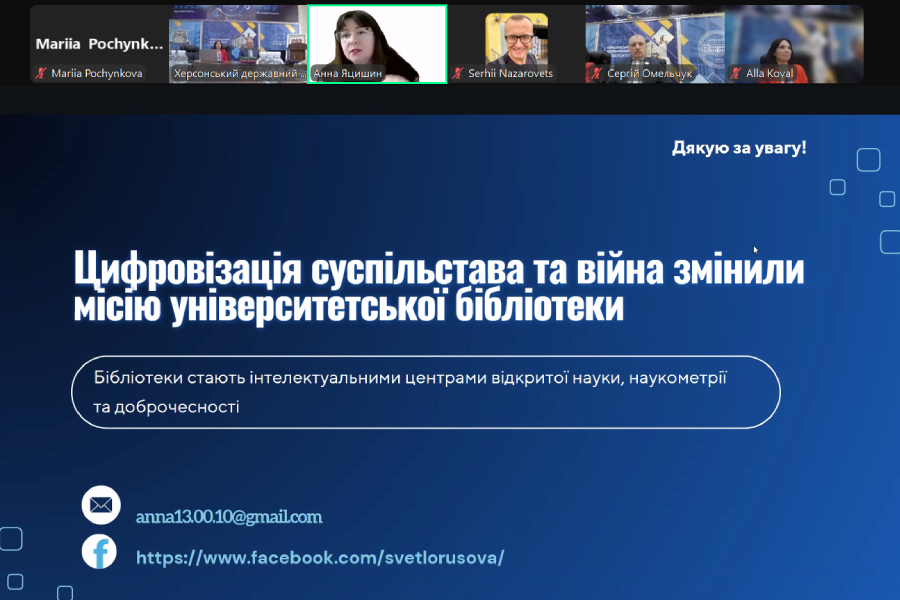Open the facebook.com/svetlorusova link
The width and height of the screenshot is (900, 600).
coord(320,557)
